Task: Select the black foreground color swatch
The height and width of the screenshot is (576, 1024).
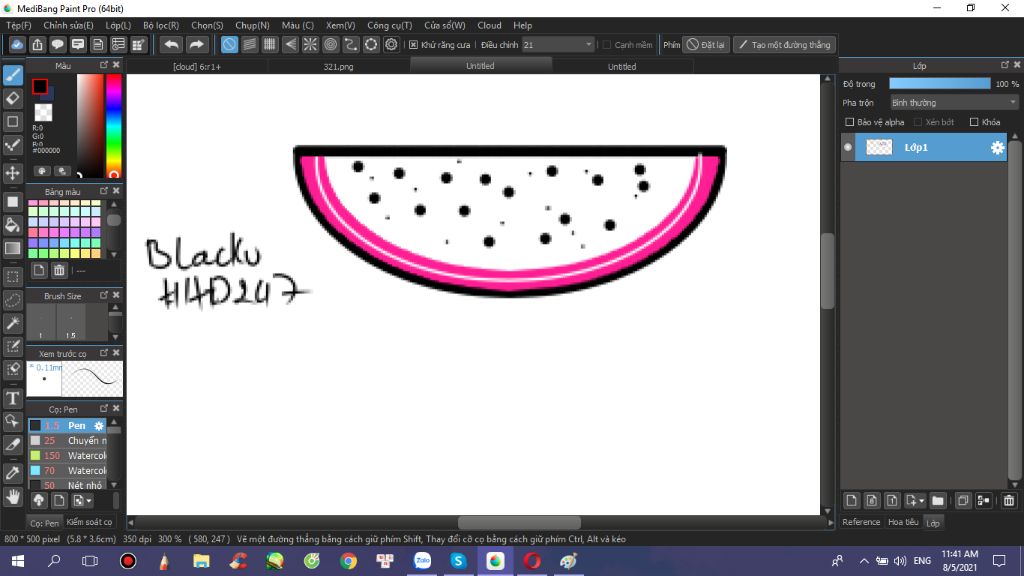Action: tap(40, 86)
